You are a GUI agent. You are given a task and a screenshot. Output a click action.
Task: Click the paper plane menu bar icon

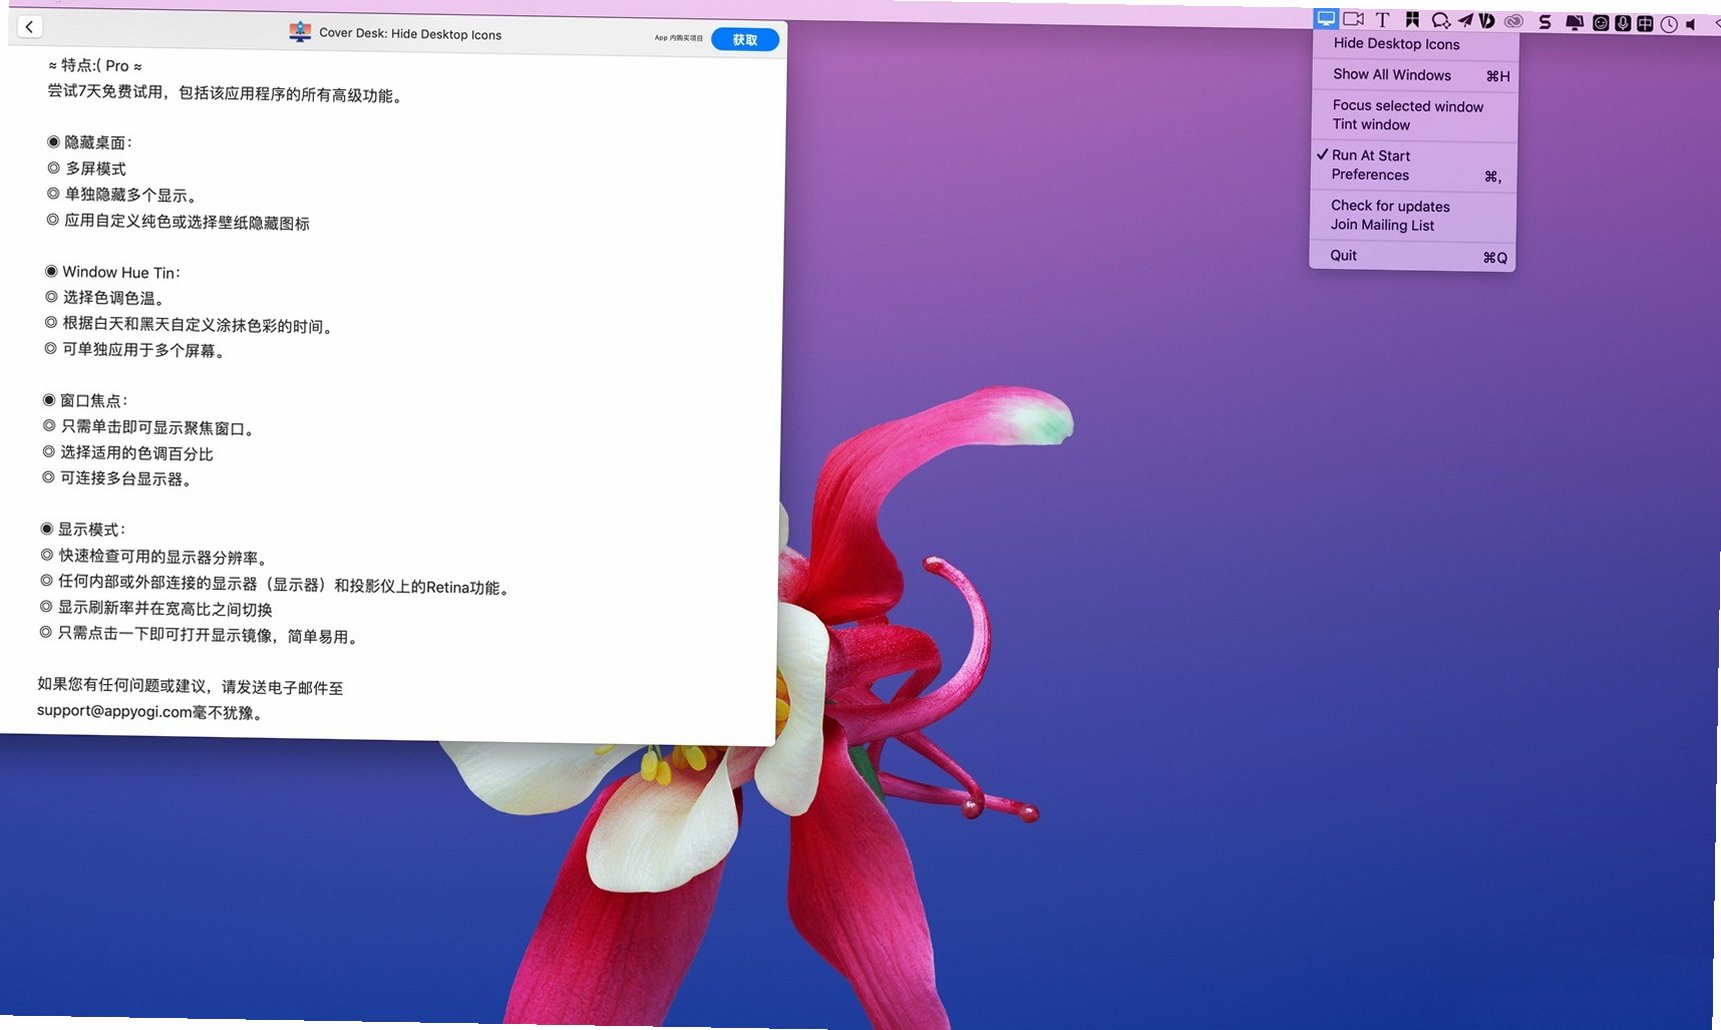pyautogui.click(x=1465, y=20)
